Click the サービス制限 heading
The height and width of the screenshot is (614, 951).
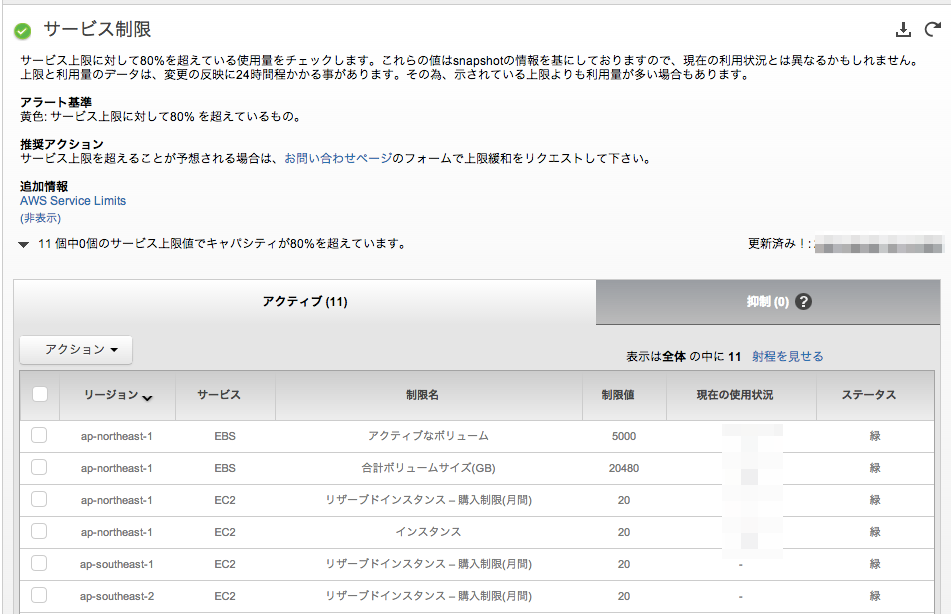97,29
